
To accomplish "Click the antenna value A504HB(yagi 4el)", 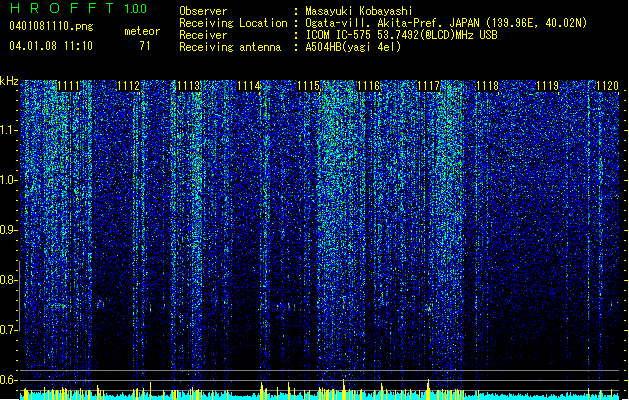I will point(353,47).
